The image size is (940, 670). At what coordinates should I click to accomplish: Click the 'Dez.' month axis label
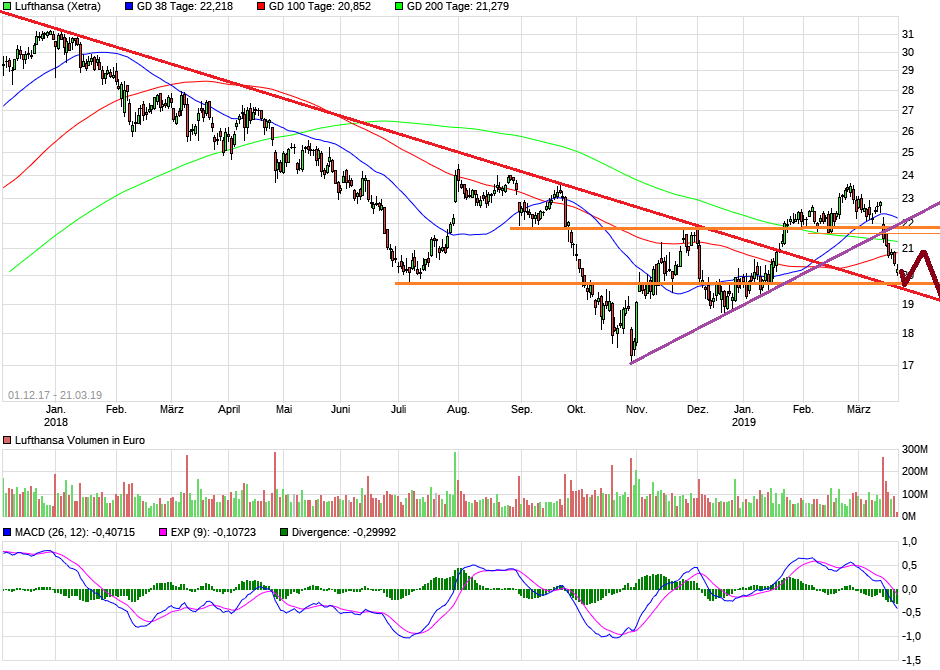(x=698, y=409)
